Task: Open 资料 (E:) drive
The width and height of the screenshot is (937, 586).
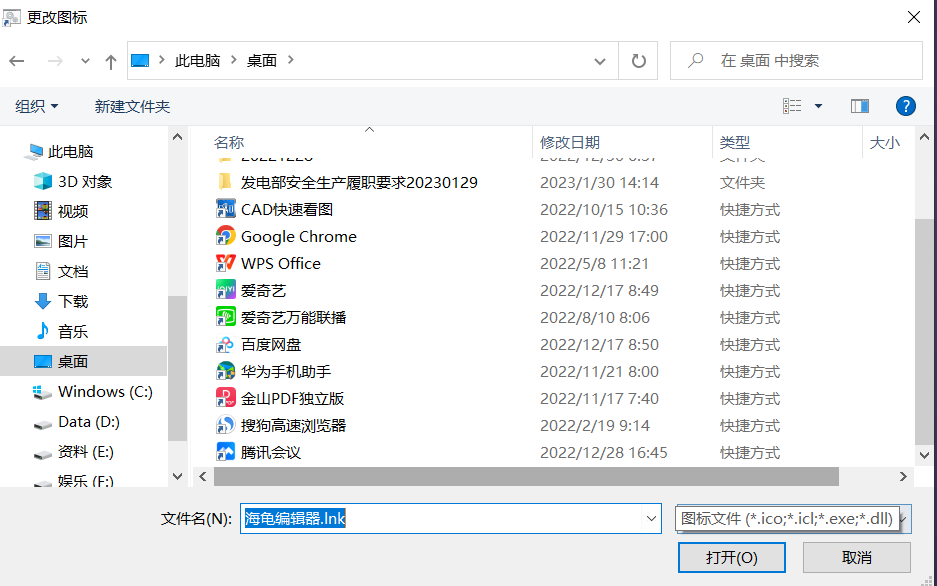Action: 85,452
